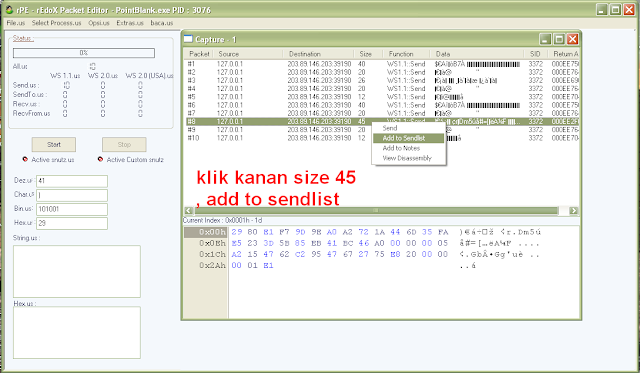
Task: Toggle Active snutz.us radio button
Action: (x=25, y=159)
